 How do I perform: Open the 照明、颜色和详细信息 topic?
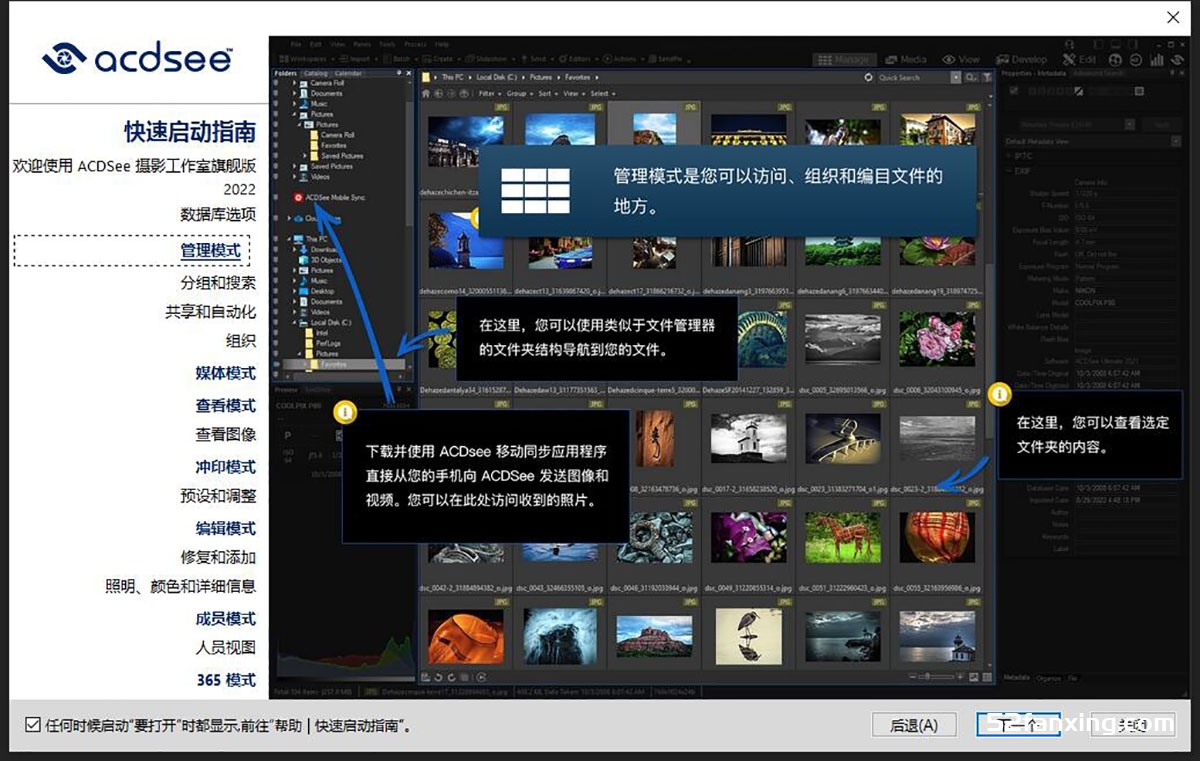point(181,586)
